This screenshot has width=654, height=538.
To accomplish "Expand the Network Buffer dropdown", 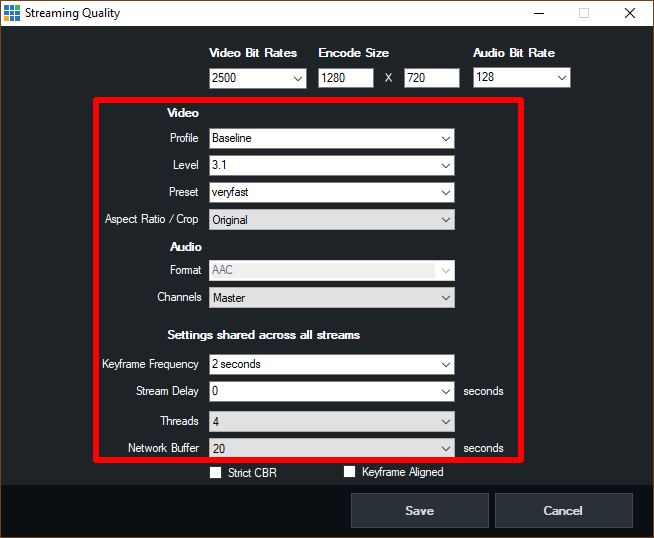I will coord(331,449).
